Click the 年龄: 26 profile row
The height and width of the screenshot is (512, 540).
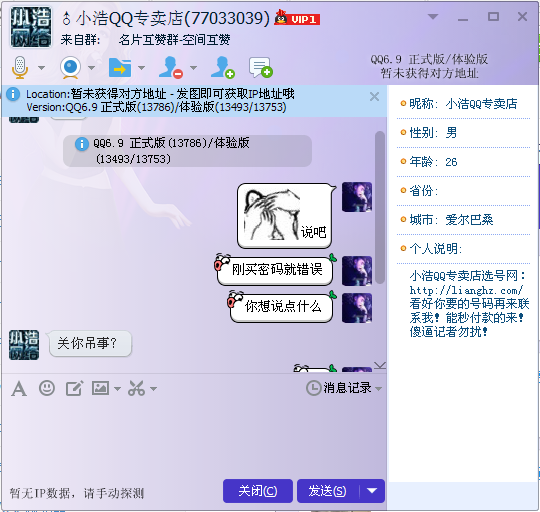tap(463, 161)
